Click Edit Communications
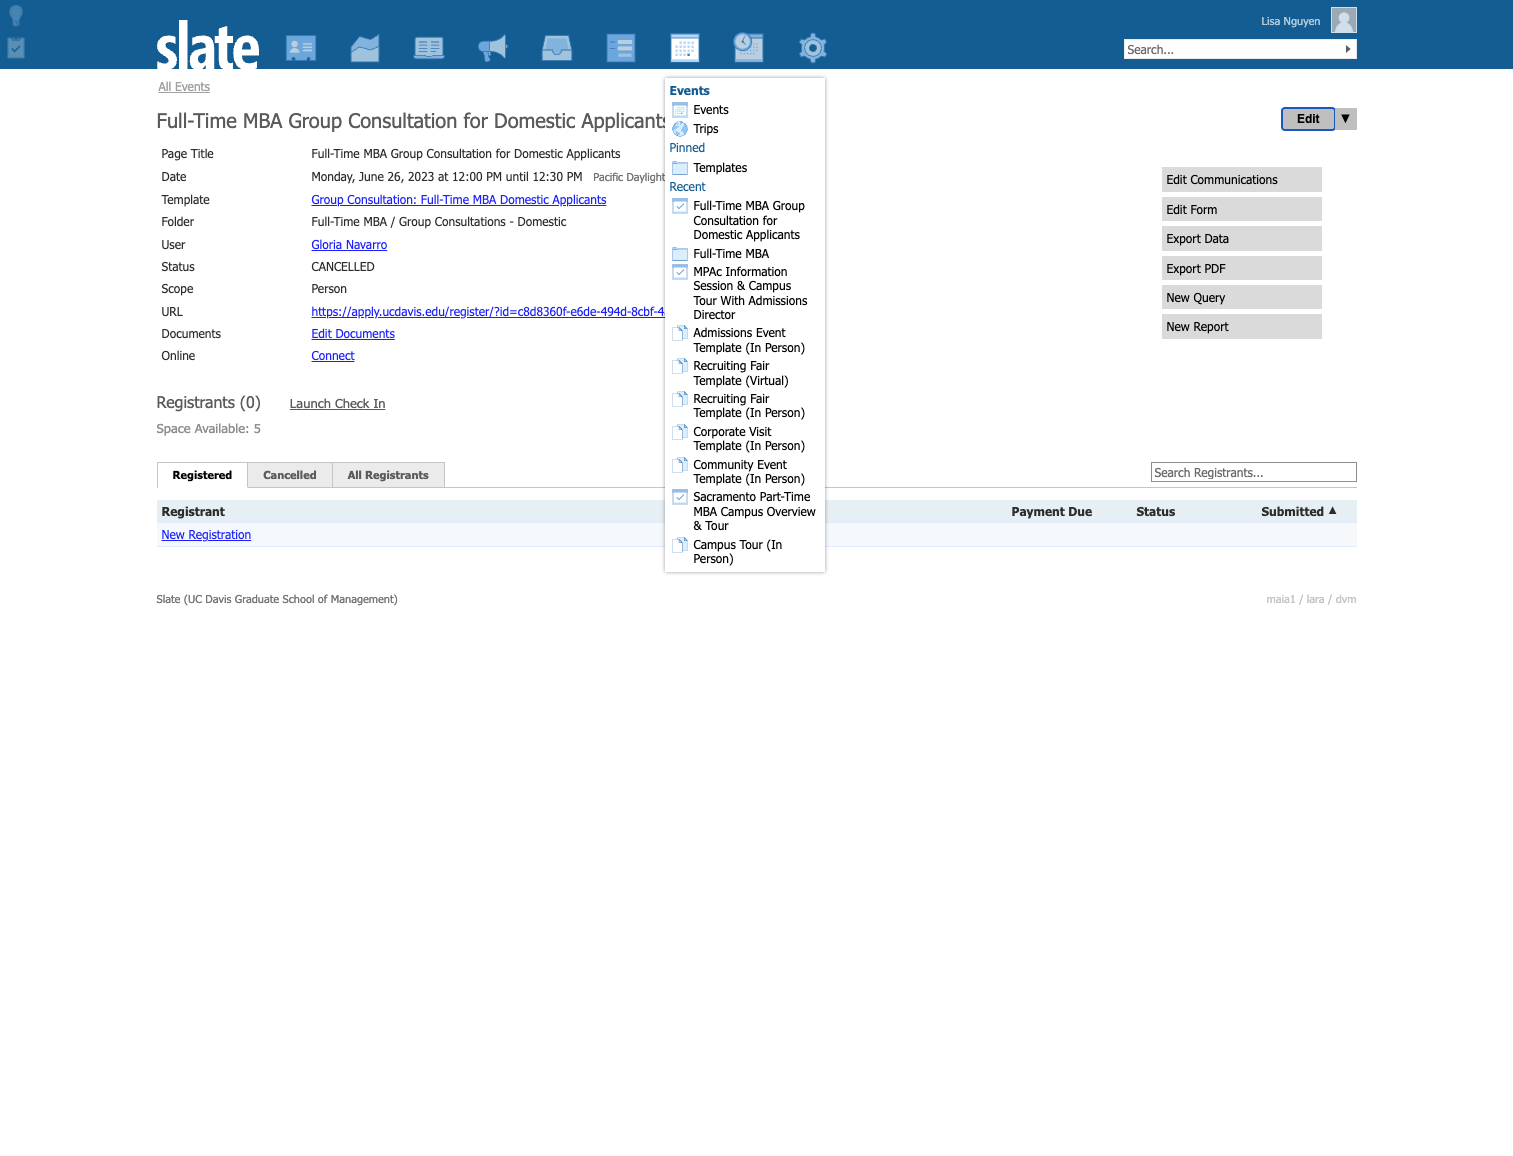Image resolution: width=1513 pixels, height=1156 pixels. point(1241,180)
